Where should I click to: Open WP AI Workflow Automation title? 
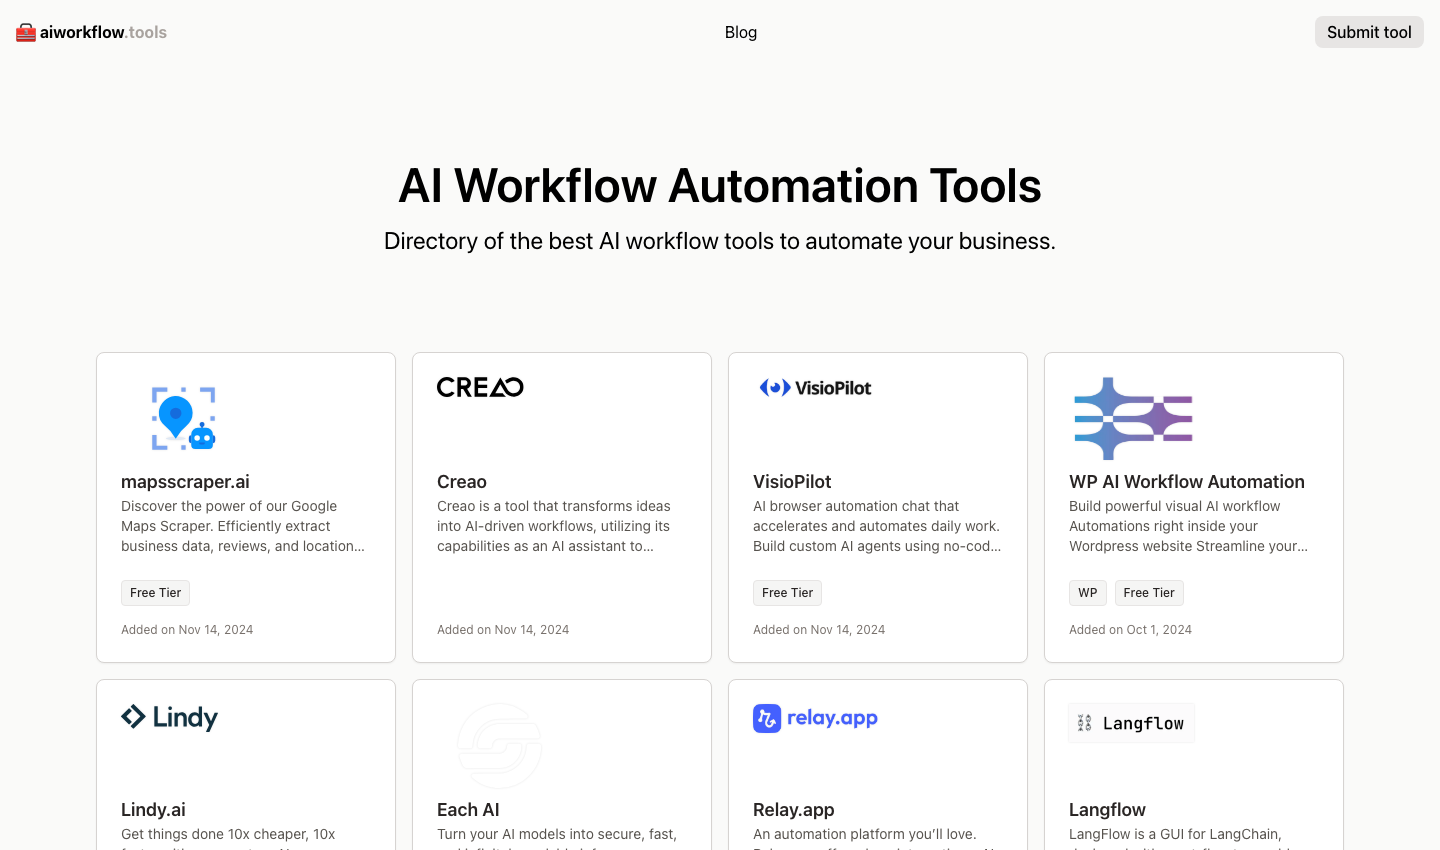1187,482
